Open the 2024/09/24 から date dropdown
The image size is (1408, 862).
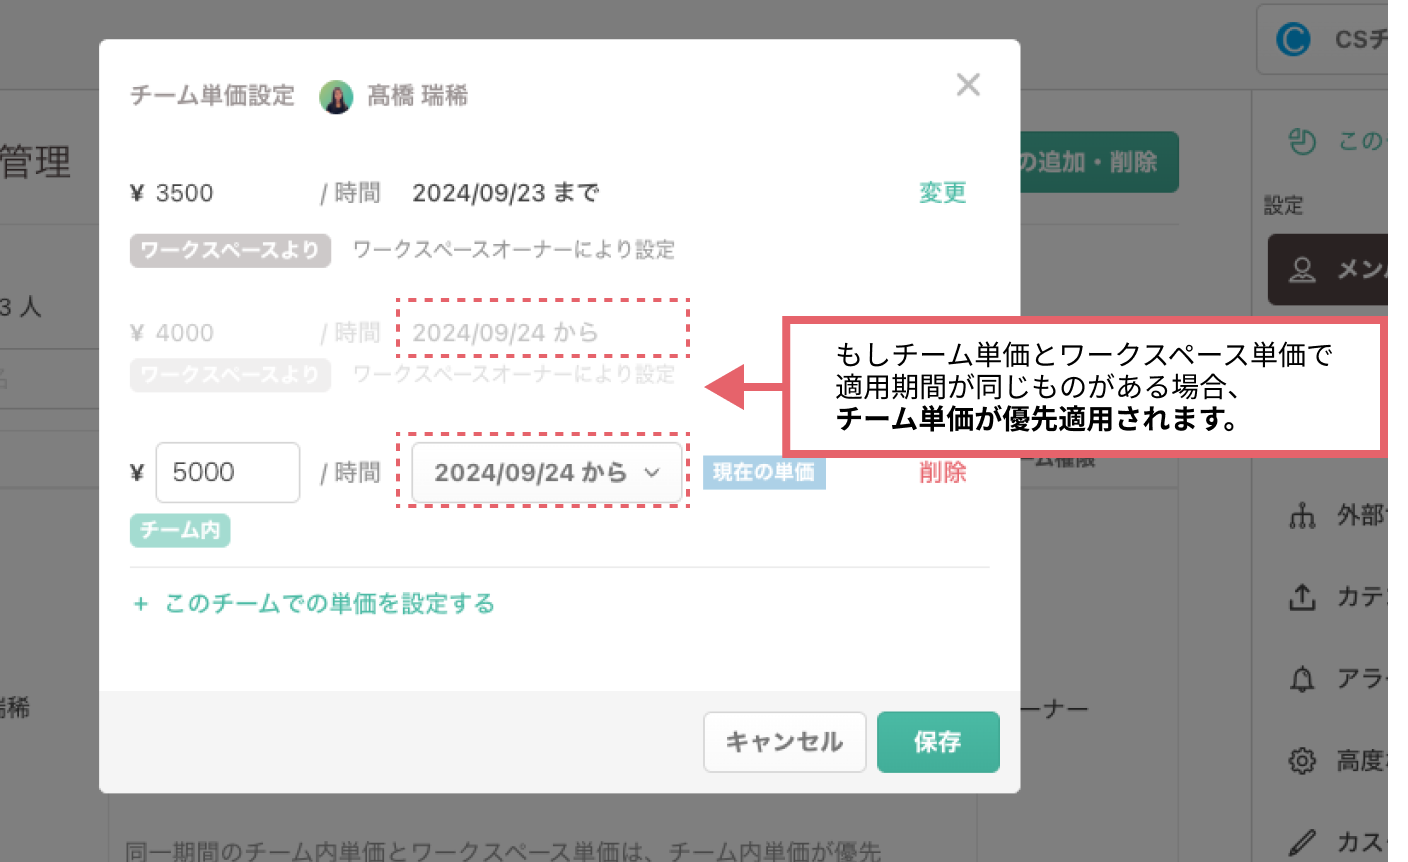[x=547, y=472]
